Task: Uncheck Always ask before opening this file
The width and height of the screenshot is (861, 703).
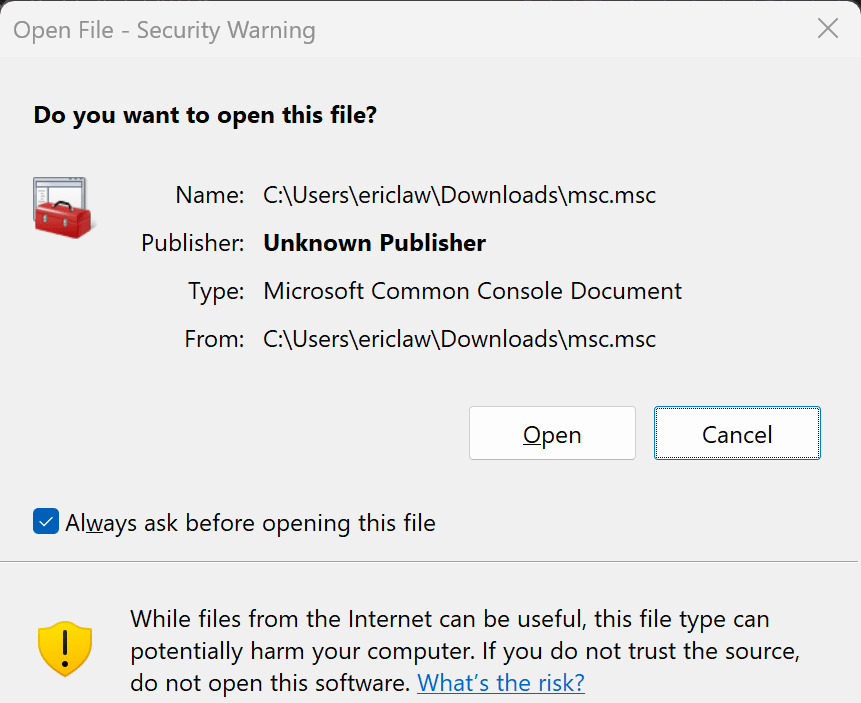Action: point(46,521)
